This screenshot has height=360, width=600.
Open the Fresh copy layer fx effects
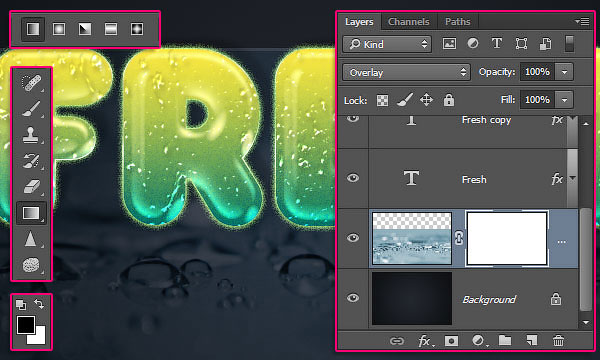point(557,120)
